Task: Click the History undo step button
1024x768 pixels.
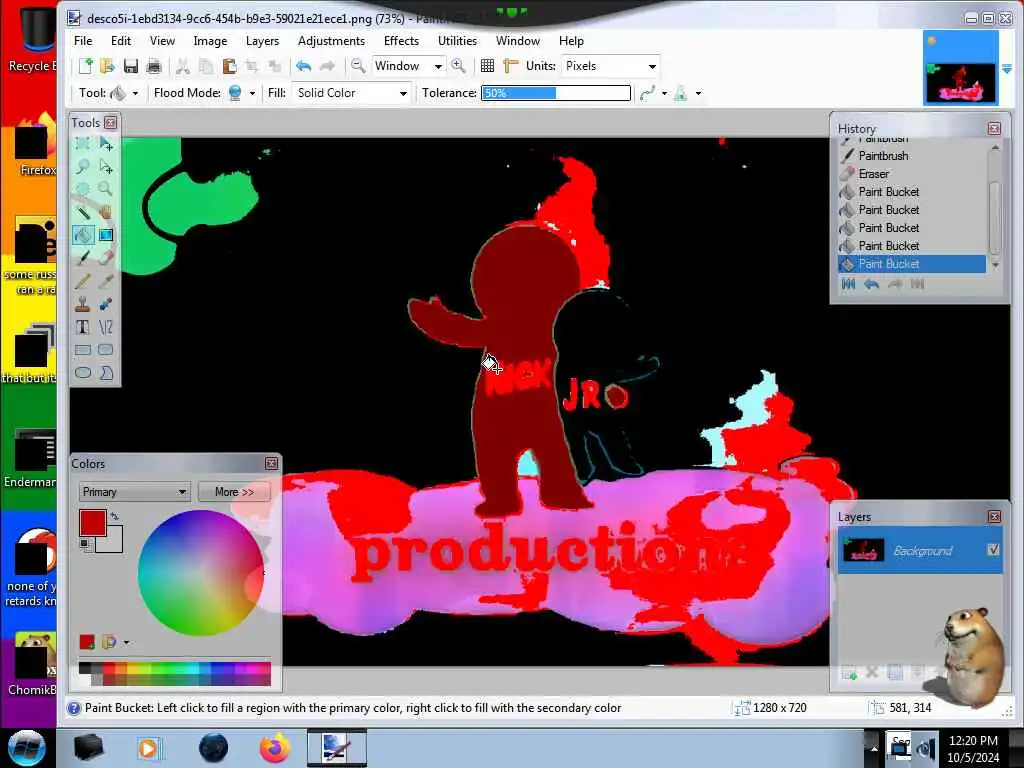Action: click(x=871, y=284)
